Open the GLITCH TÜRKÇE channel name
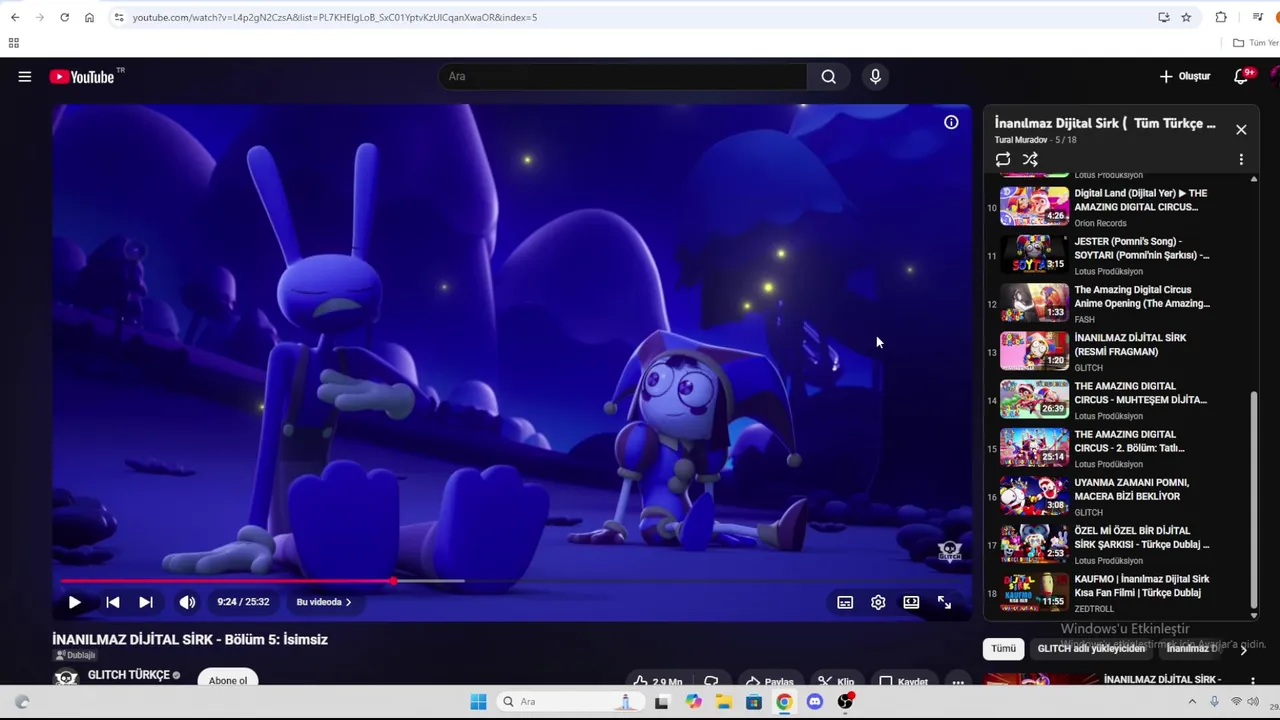This screenshot has height=720, width=1280. pos(128,675)
